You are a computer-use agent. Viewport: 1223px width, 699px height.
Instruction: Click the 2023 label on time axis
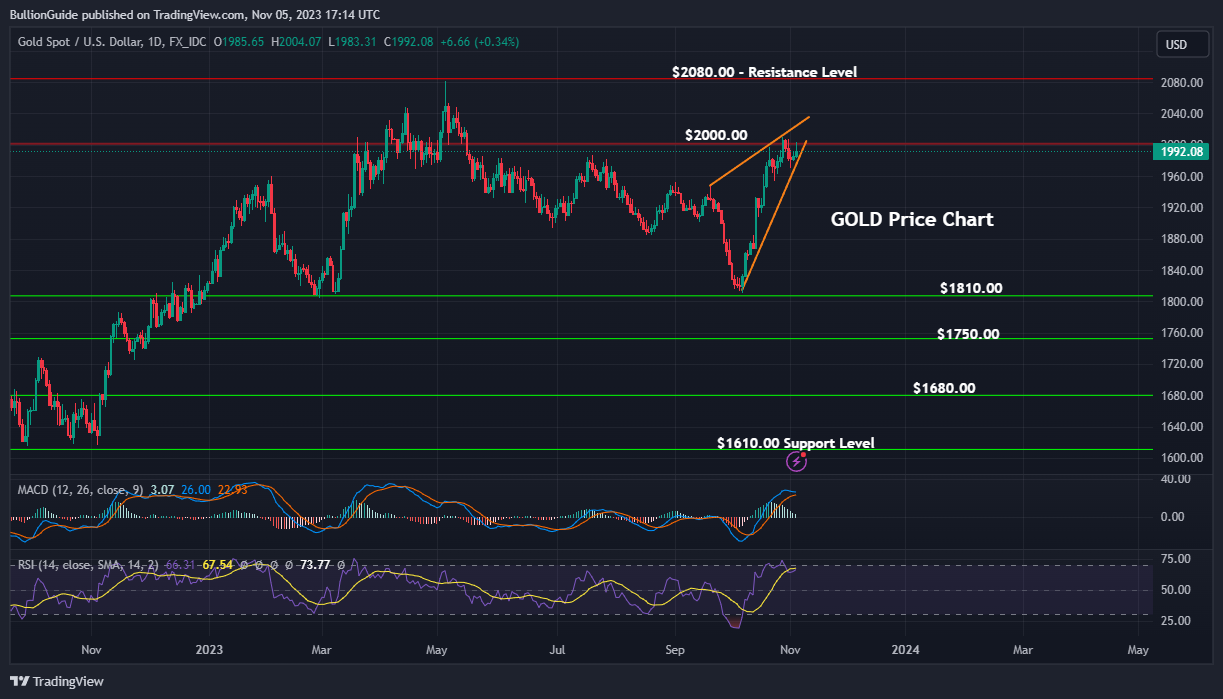pyautogui.click(x=208, y=649)
